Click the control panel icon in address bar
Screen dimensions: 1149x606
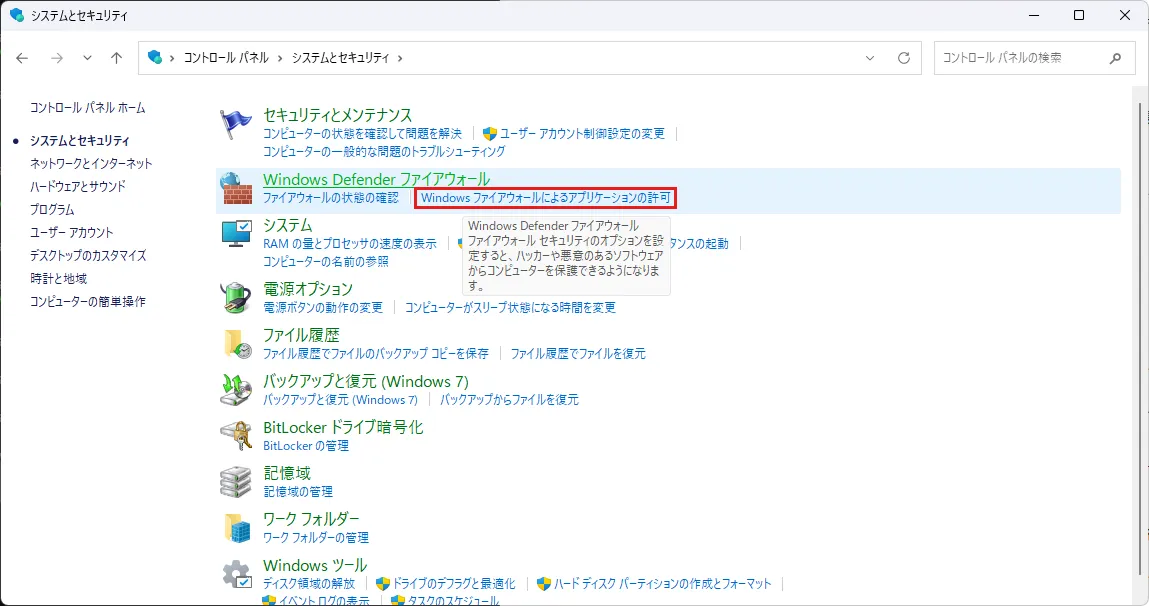click(155, 57)
